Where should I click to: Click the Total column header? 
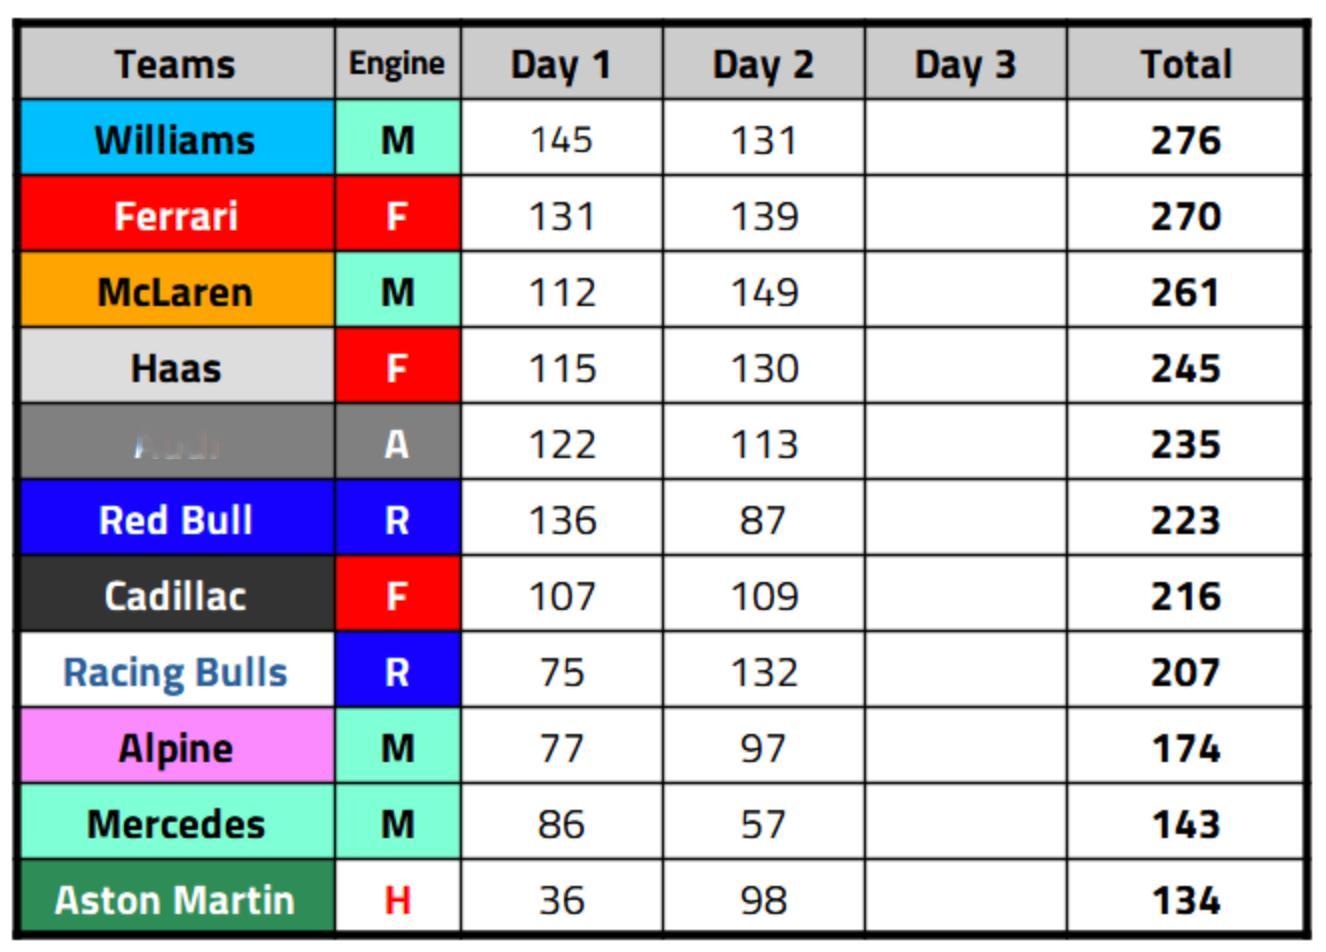pos(1186,65)
